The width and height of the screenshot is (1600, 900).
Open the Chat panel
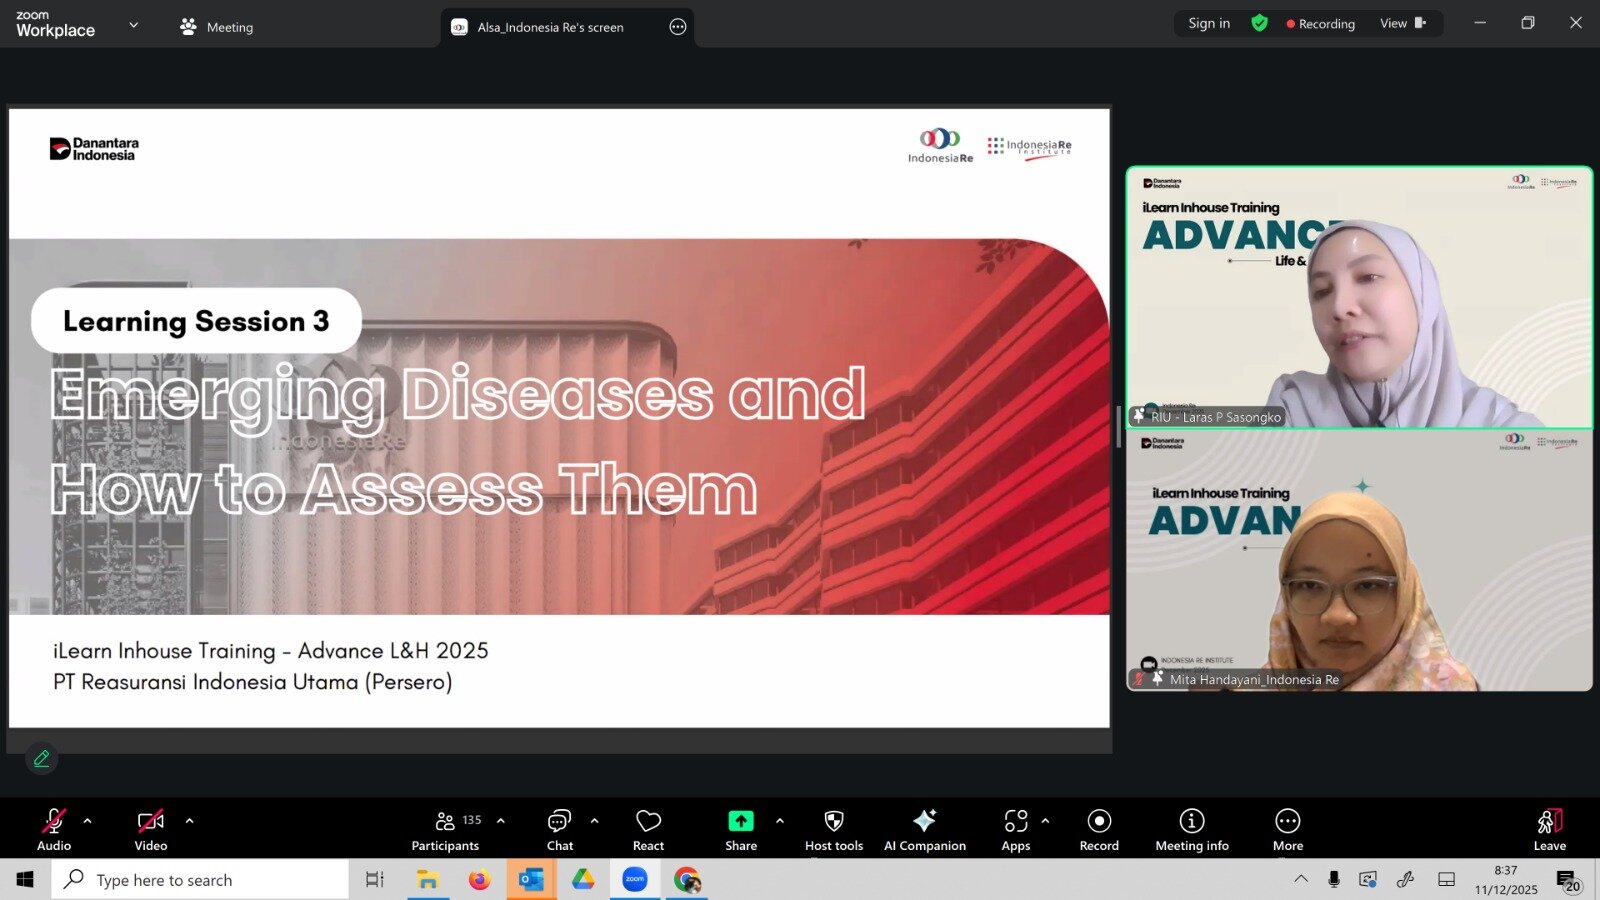click(559, 830)
